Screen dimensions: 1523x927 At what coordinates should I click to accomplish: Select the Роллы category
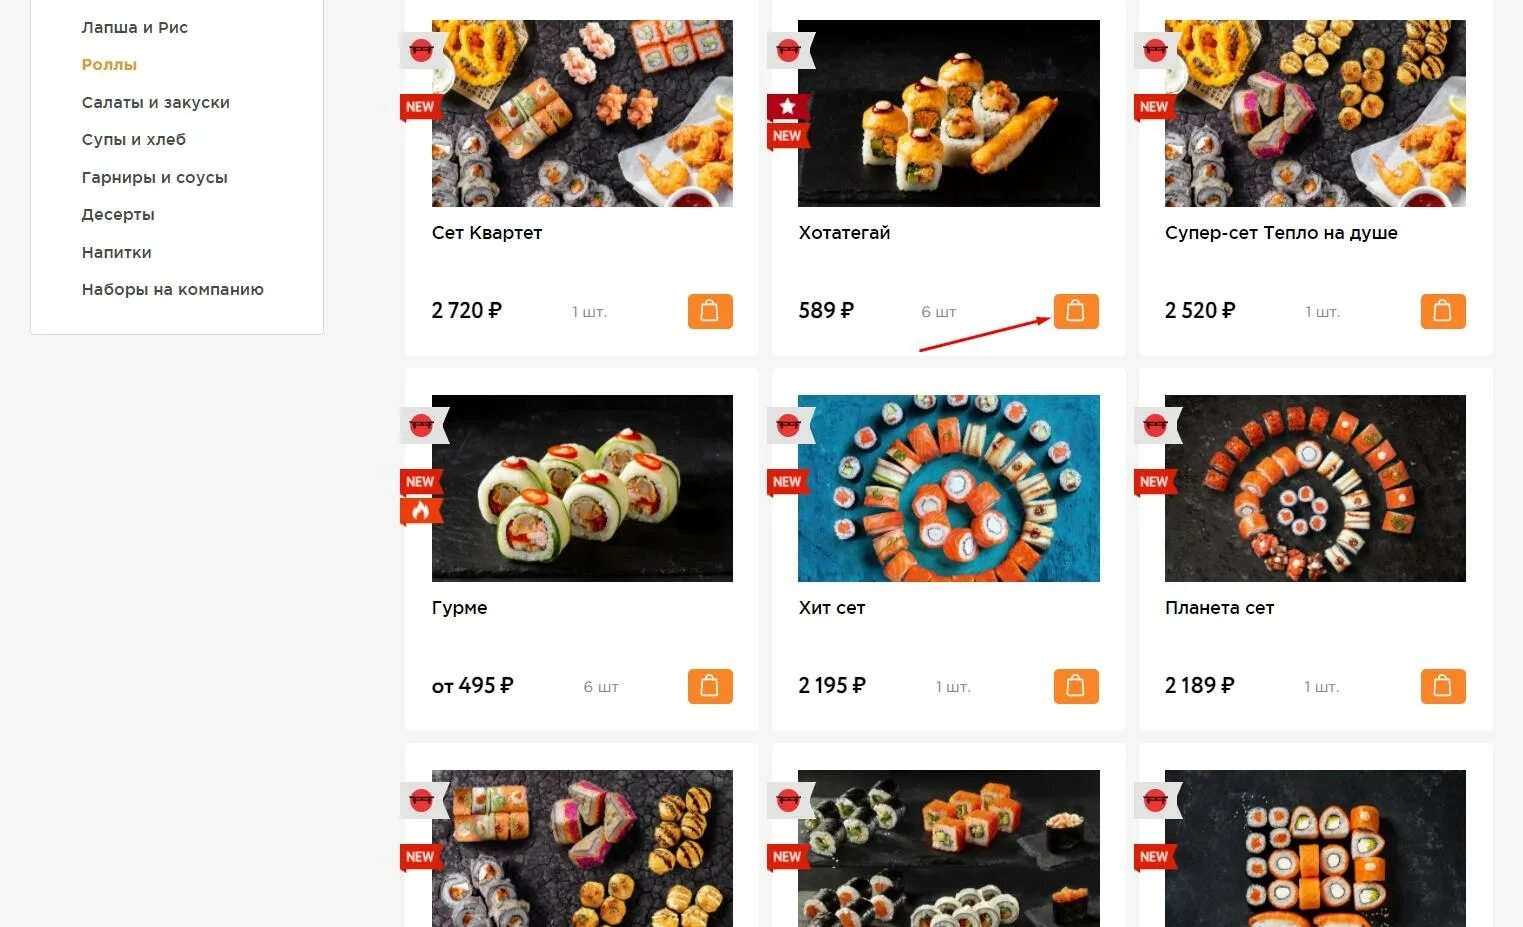tap(109, 64)
